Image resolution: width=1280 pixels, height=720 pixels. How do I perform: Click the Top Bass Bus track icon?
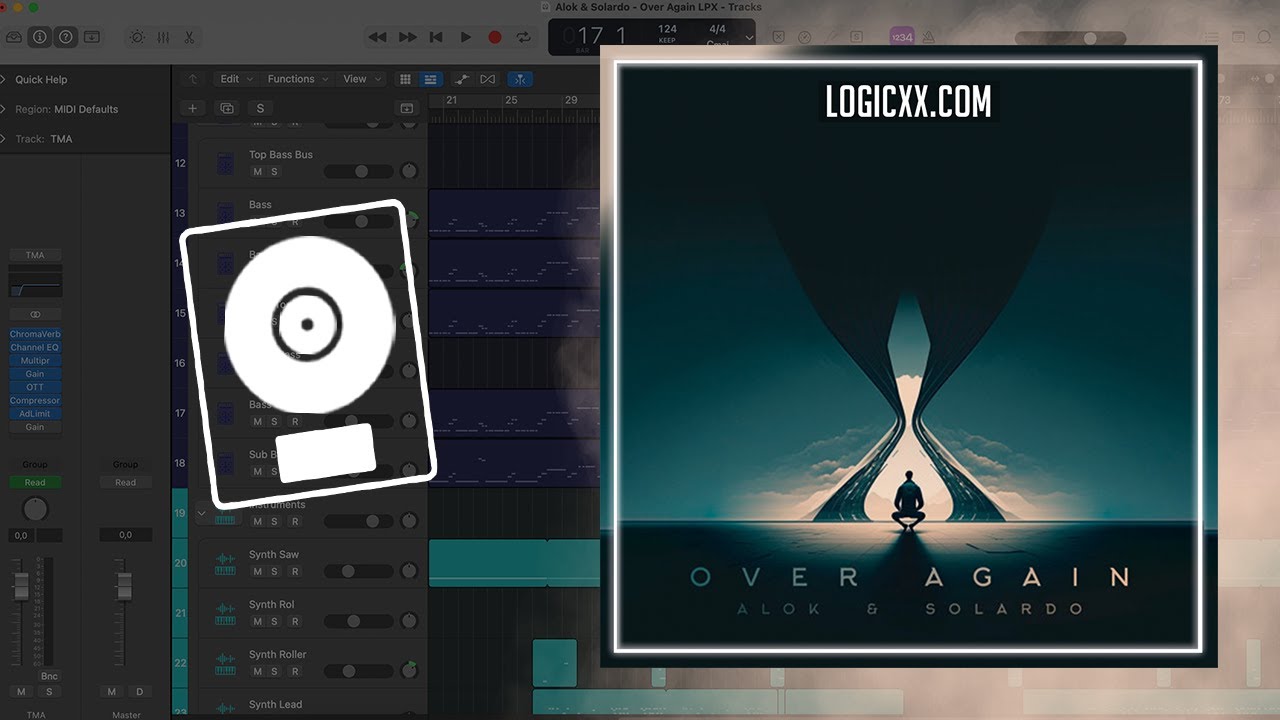226,163
